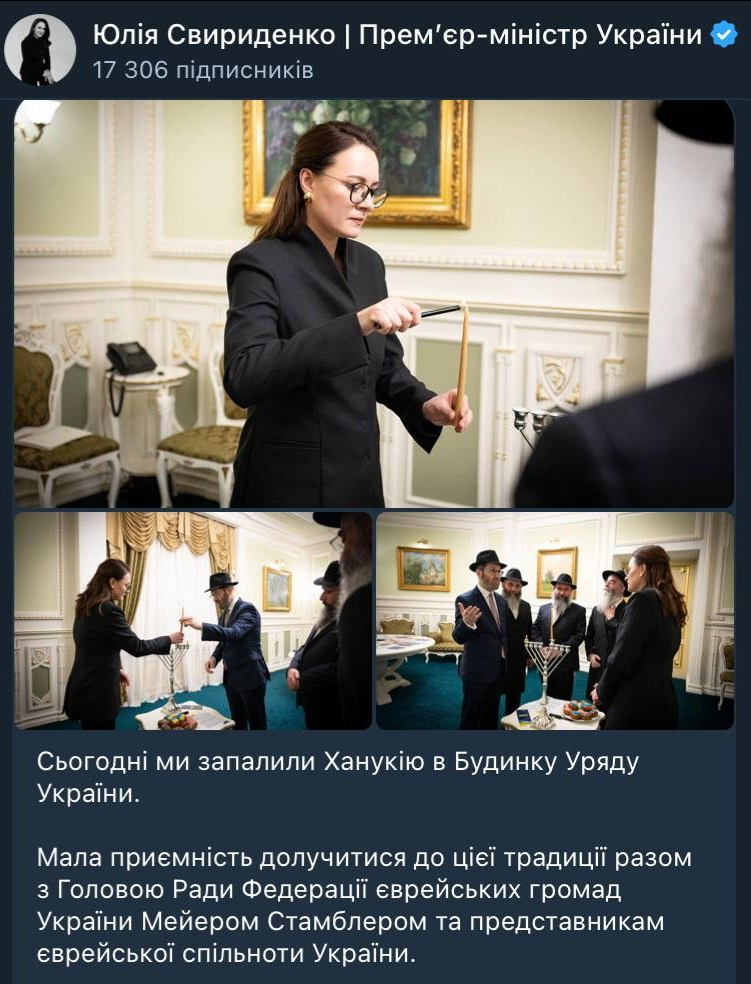
Task: Click the plate of donuts in group photo
Action: coord(580,710)
